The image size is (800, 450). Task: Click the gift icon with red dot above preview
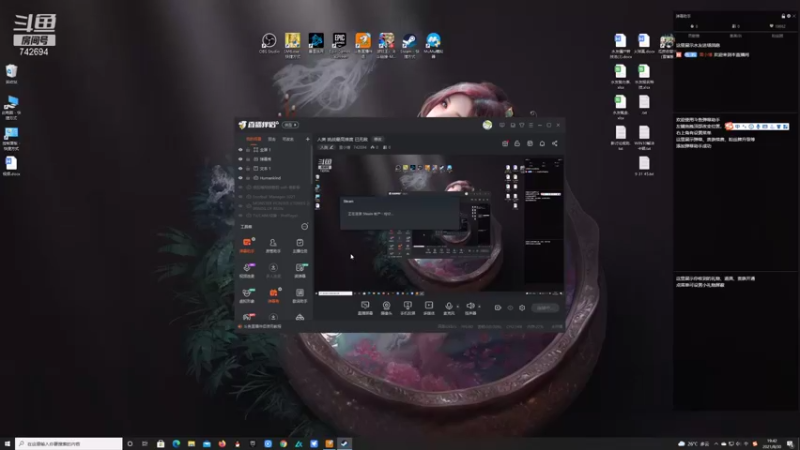[505, 143]
